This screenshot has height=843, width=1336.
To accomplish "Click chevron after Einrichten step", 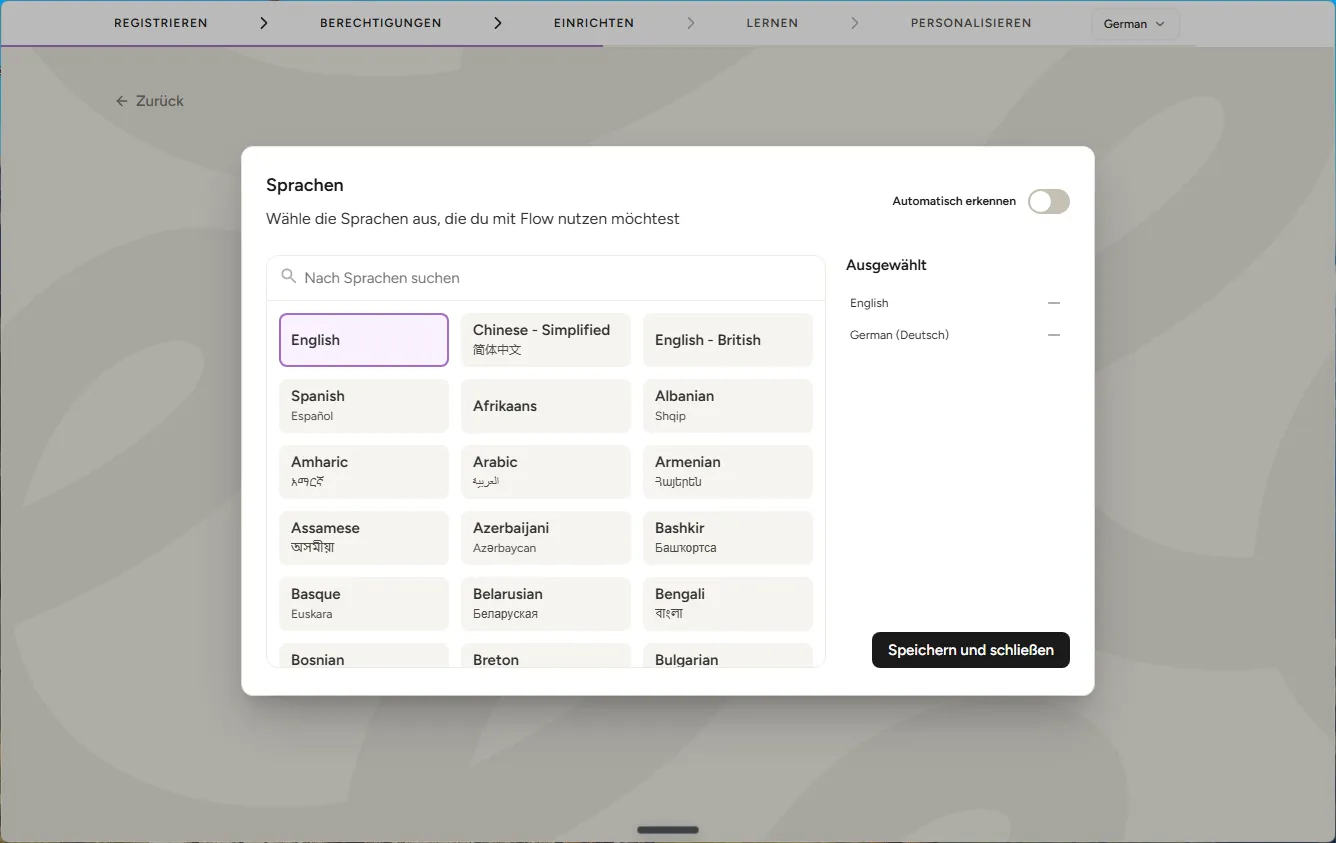I will pyautogui.click(x=691, y=23).
